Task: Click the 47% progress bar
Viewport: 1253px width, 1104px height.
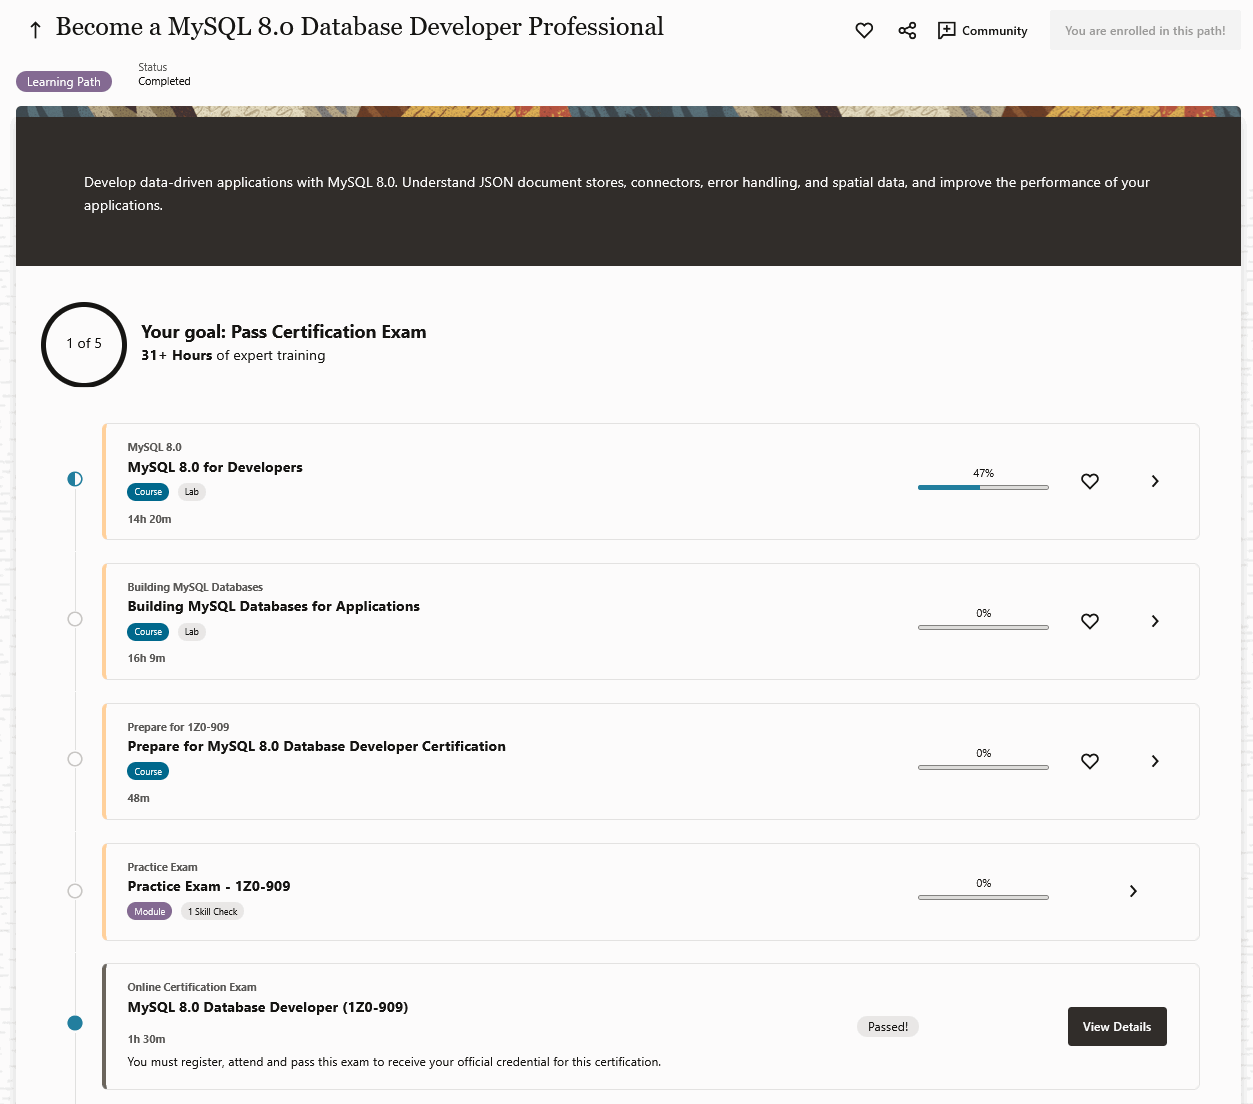Action: pos(983,487)
